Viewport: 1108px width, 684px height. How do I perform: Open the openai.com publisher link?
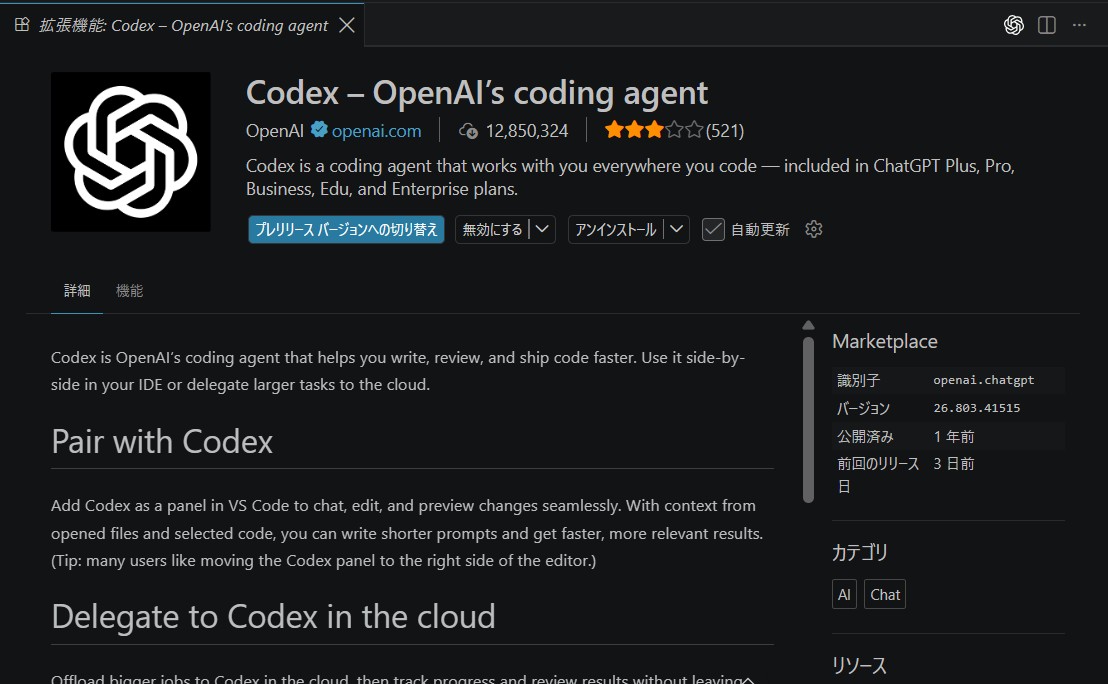click(377, 131)
